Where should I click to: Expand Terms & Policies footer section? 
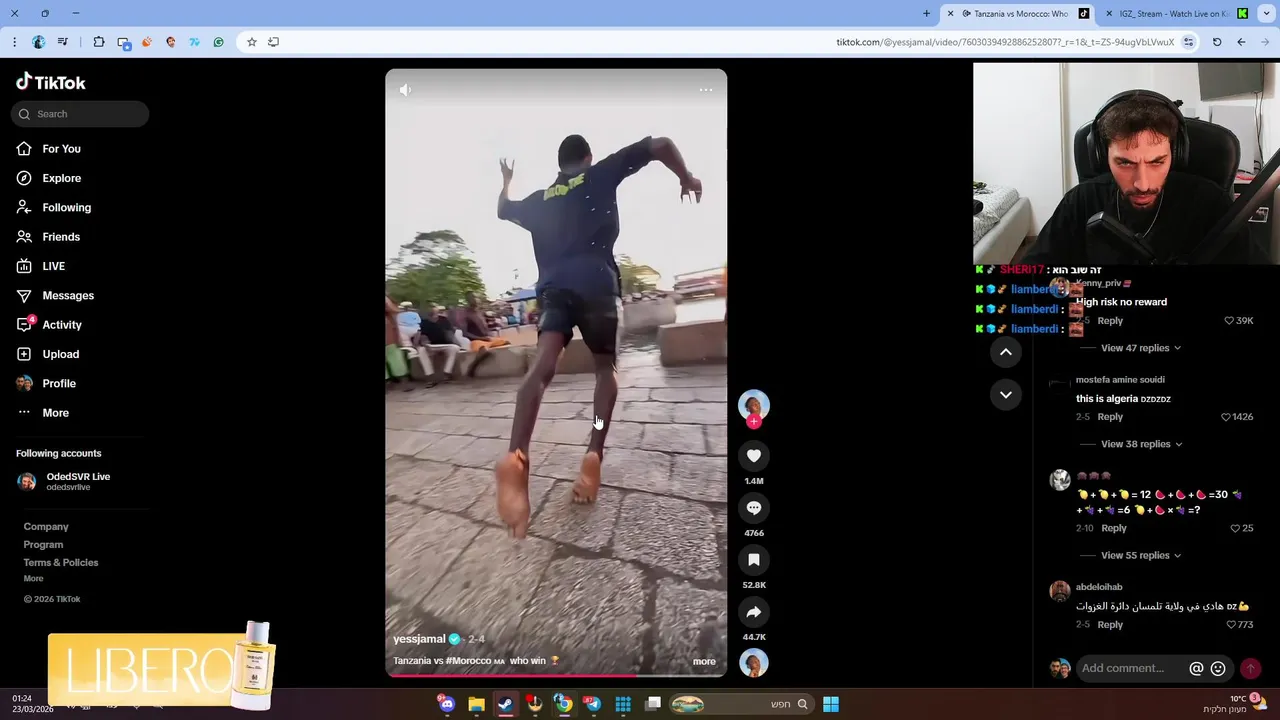click(x=61, y=563)
